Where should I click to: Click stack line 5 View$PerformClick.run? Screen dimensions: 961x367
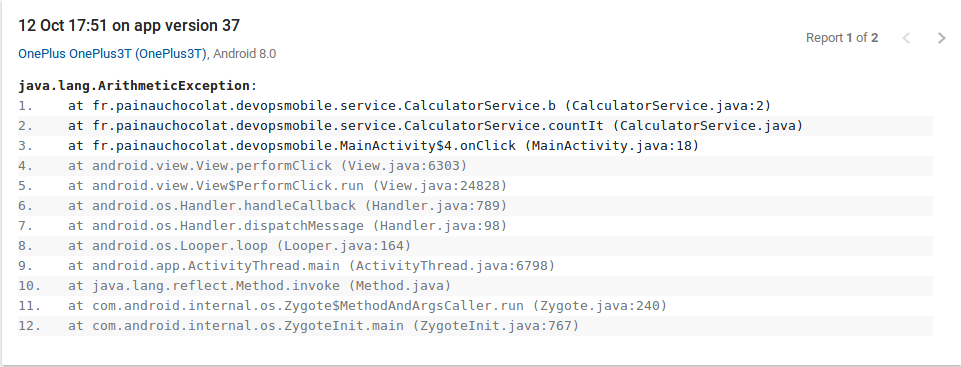pos(476,186)
